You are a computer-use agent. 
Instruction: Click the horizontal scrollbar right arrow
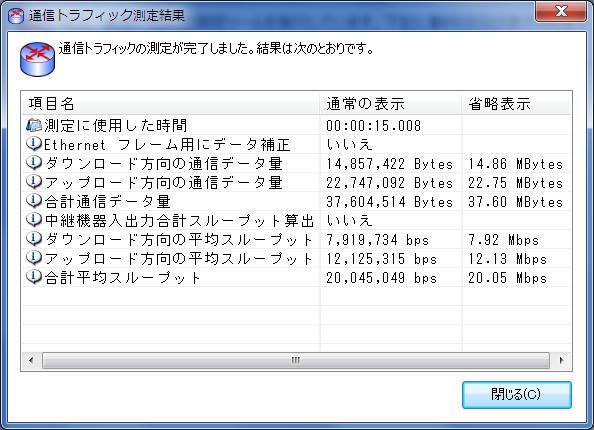pyautogui.click(x=561, y=360)
